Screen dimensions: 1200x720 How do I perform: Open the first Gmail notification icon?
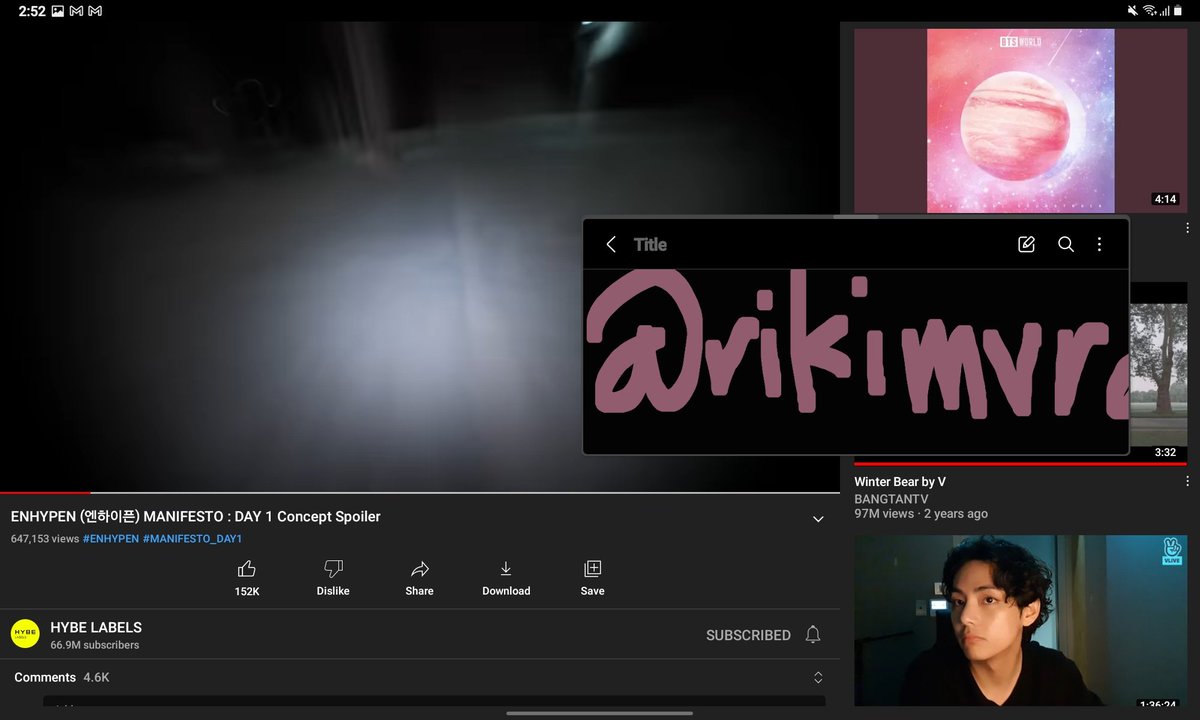75,11
